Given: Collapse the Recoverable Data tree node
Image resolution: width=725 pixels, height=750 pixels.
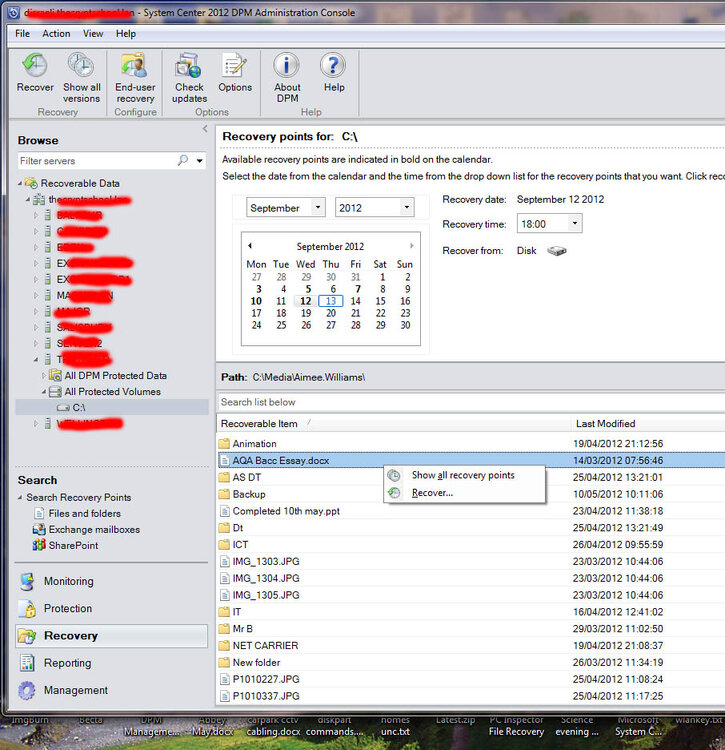Looking at the screenshot, I should (x=20, y=183).
